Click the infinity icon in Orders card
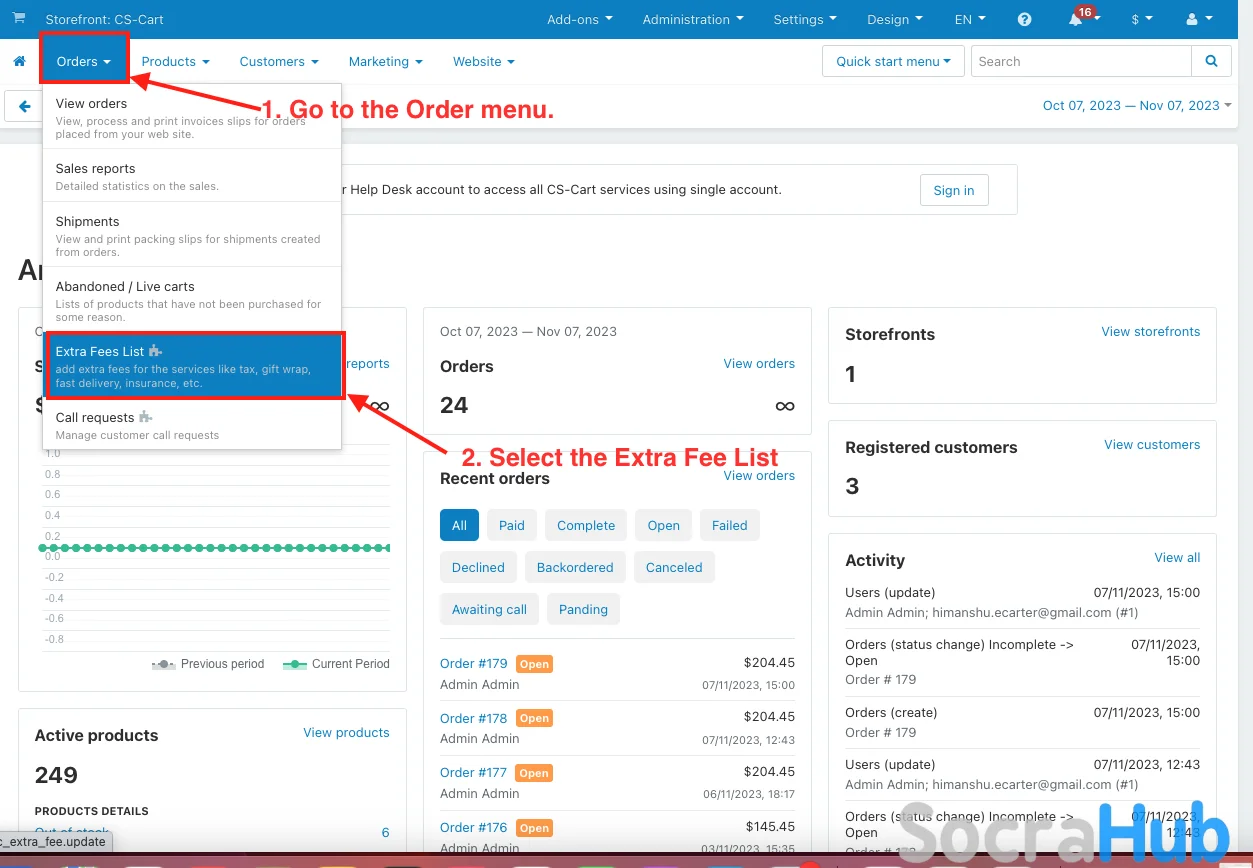1253x868 pixels. click(x=785, y=405)
